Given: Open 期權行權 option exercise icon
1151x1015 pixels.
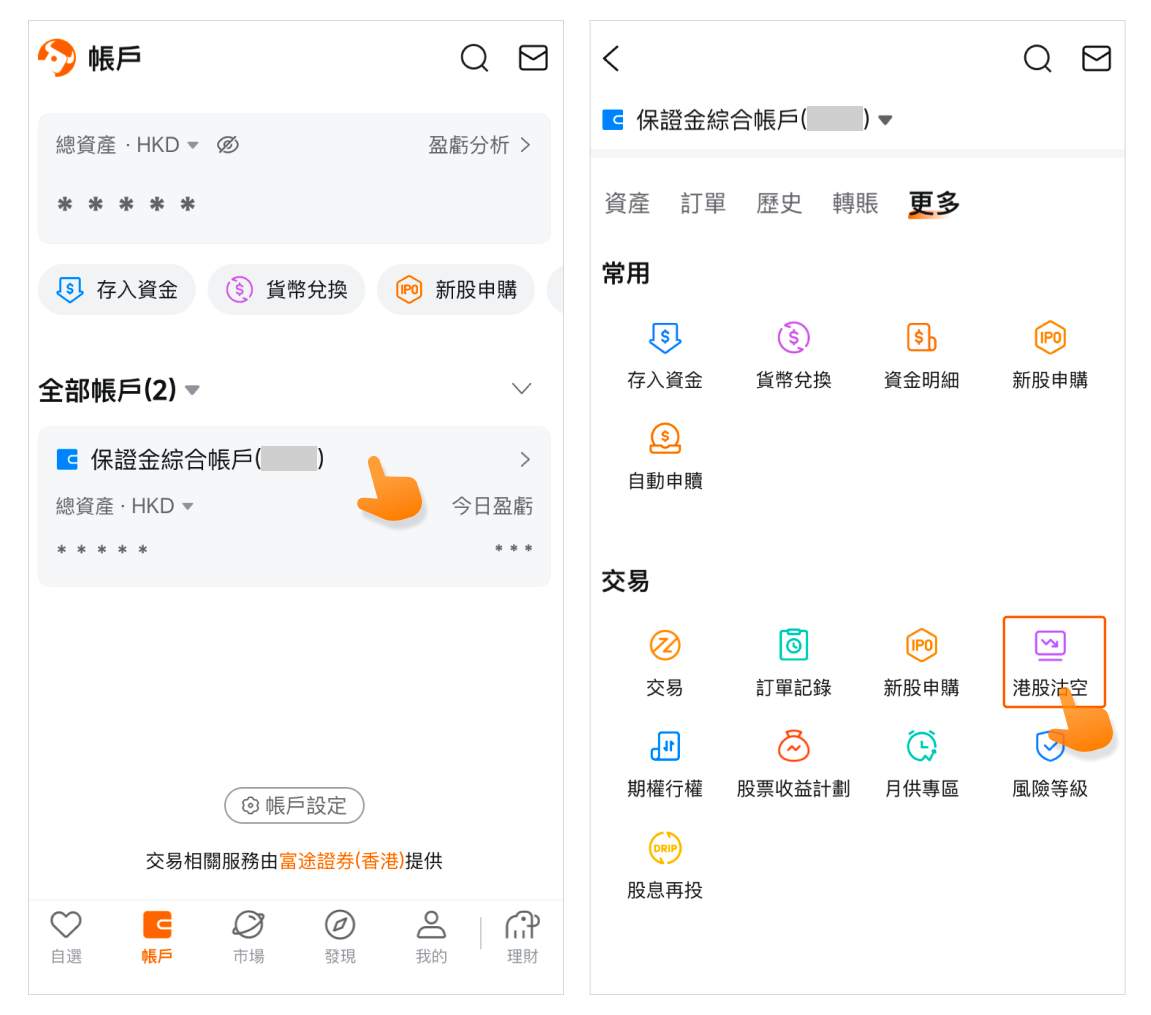Looking at the screenshot, I should tap(665, 747).
